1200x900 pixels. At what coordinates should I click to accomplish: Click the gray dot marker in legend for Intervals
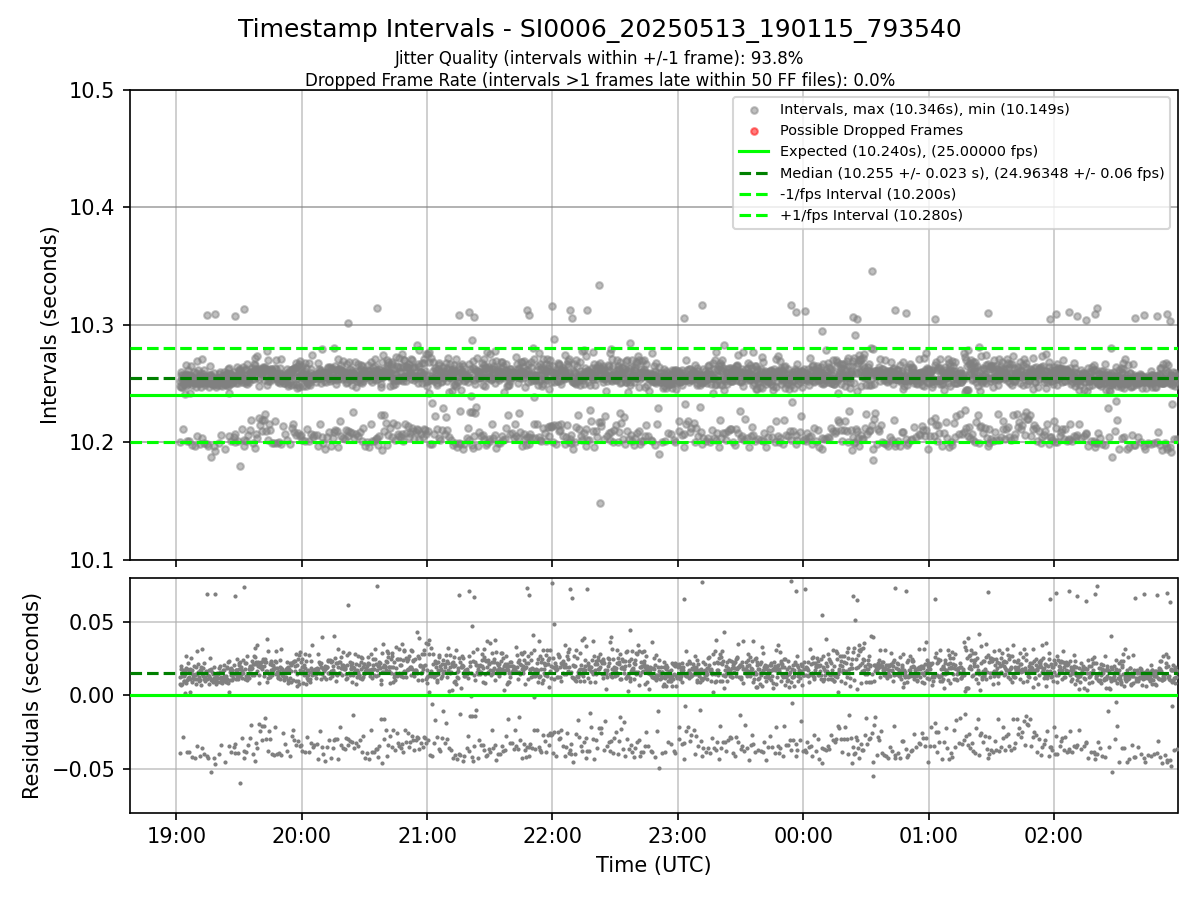click(755, 110)
